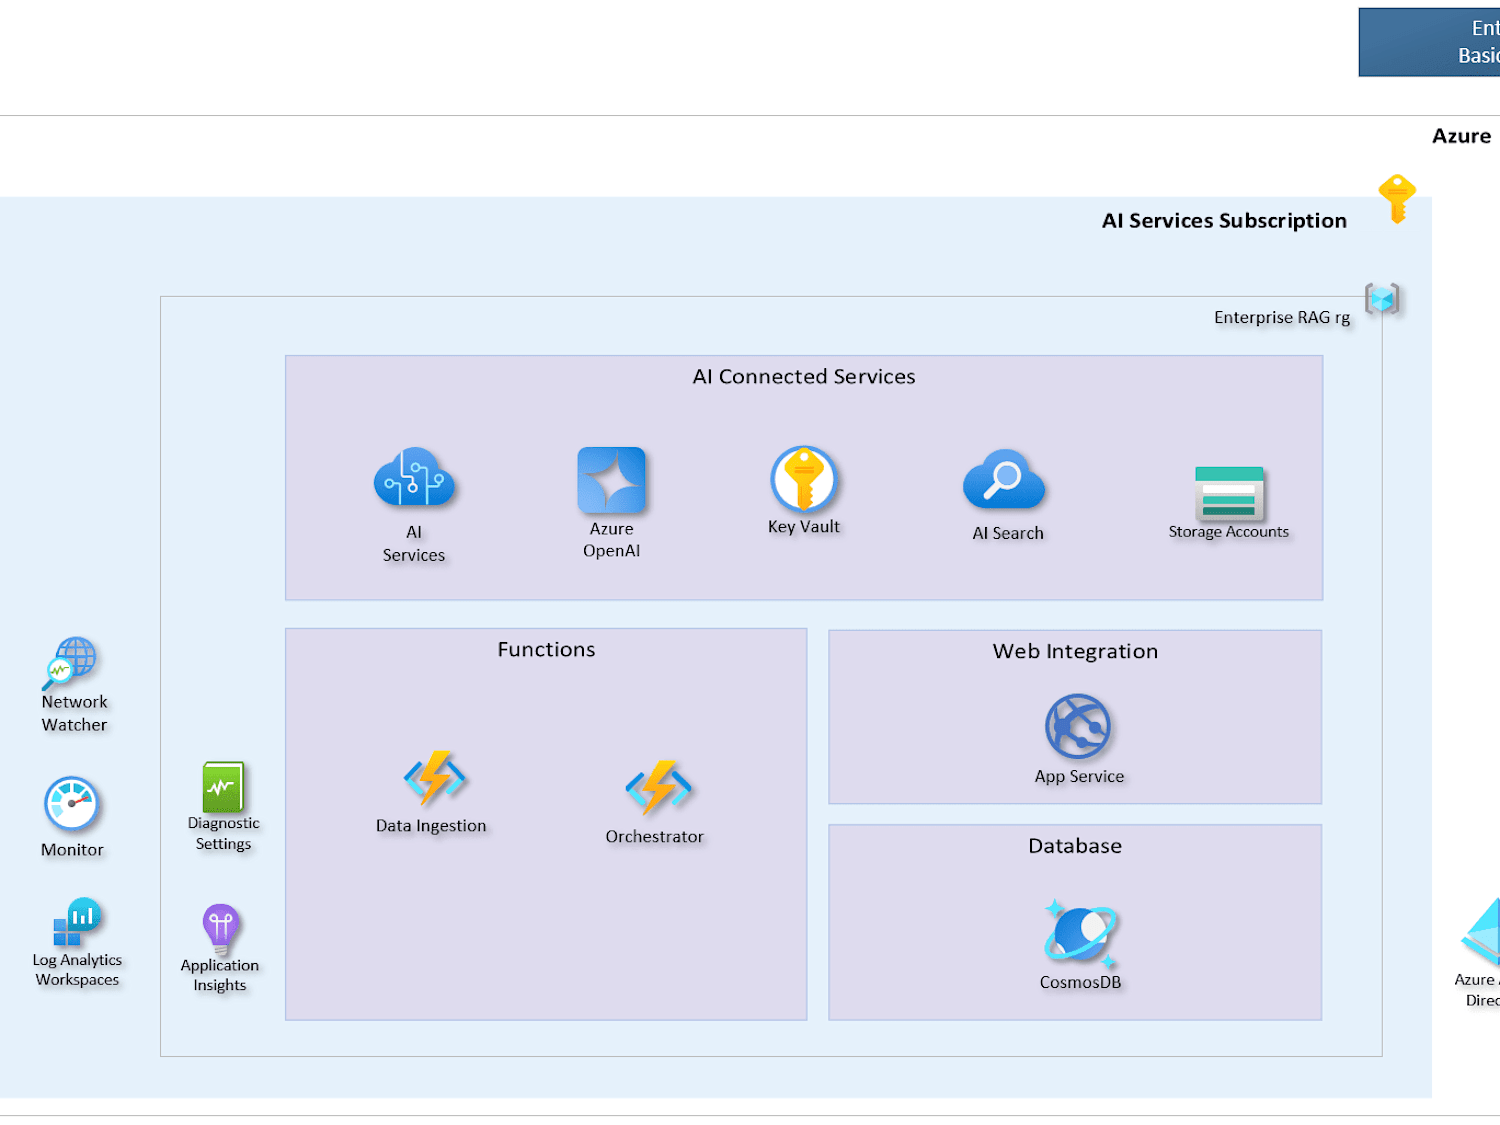Select the "Log Analytics Workspaces" label

[x=77, y=970]
